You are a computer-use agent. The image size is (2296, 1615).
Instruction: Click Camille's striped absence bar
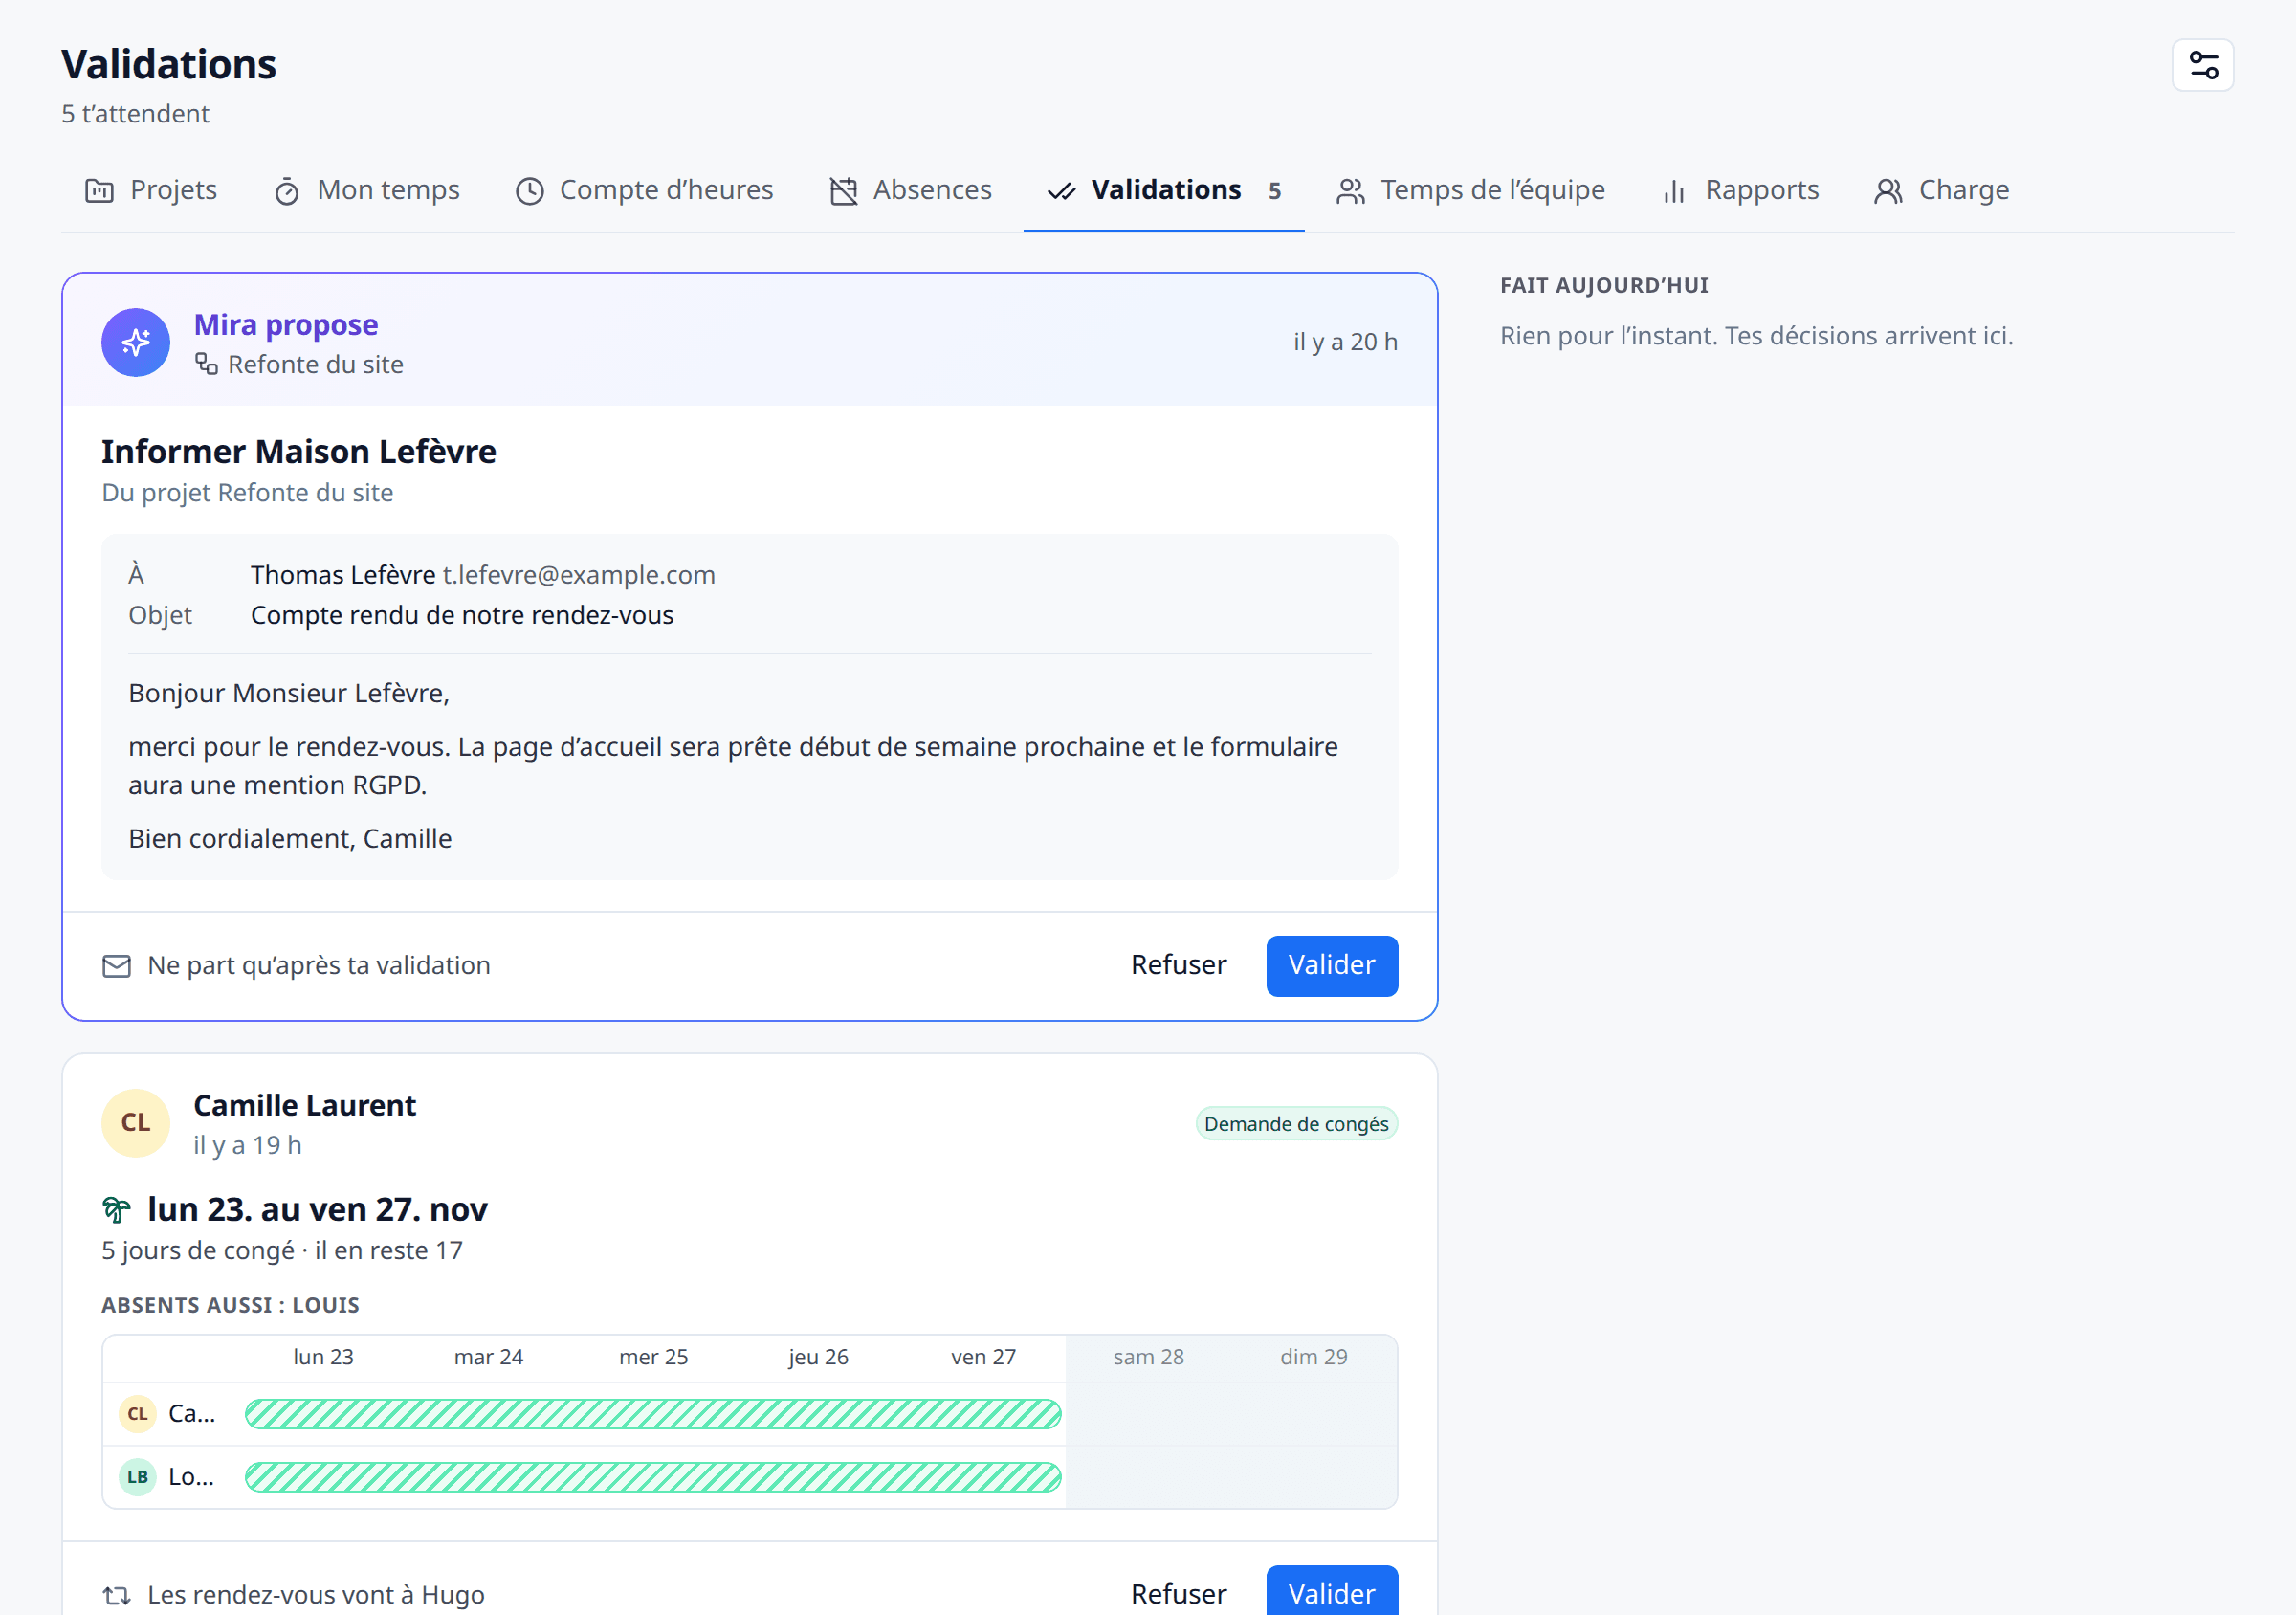[653, 1413]
